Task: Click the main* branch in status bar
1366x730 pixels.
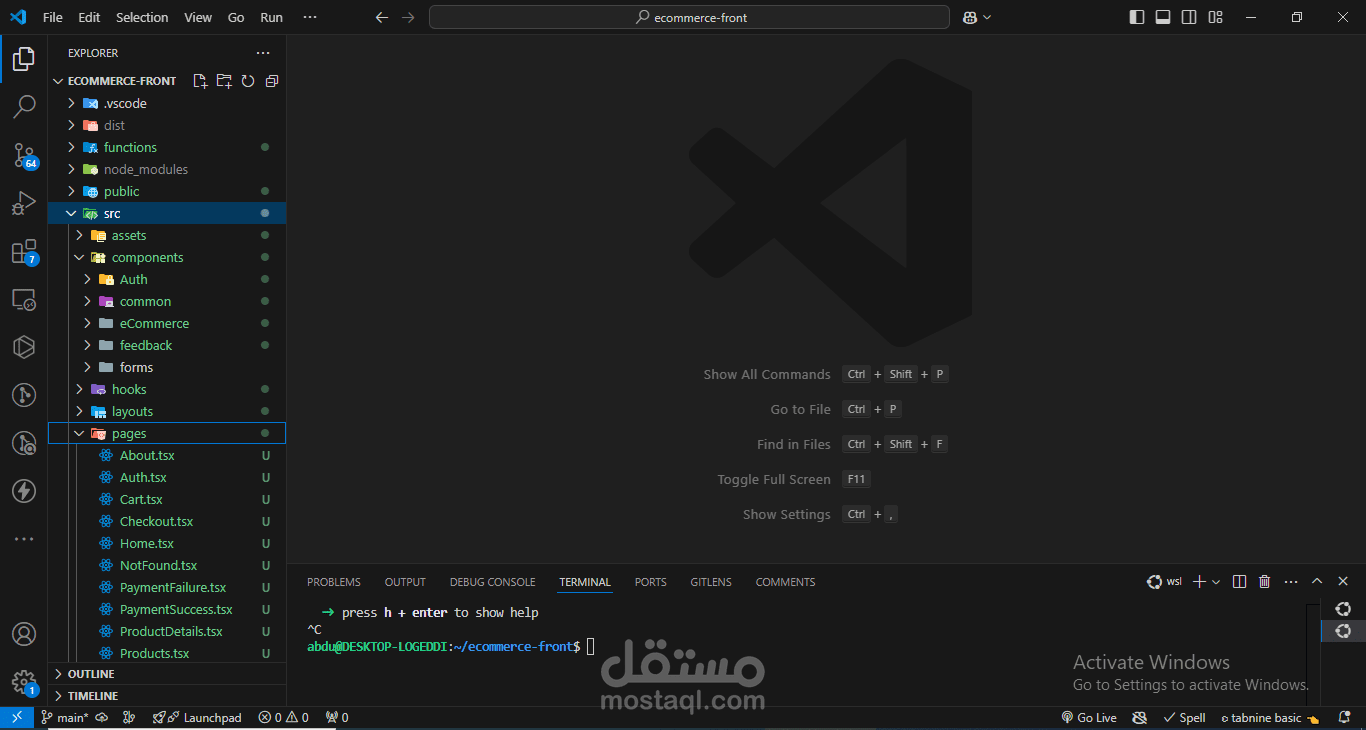Action: click(65, 717)
